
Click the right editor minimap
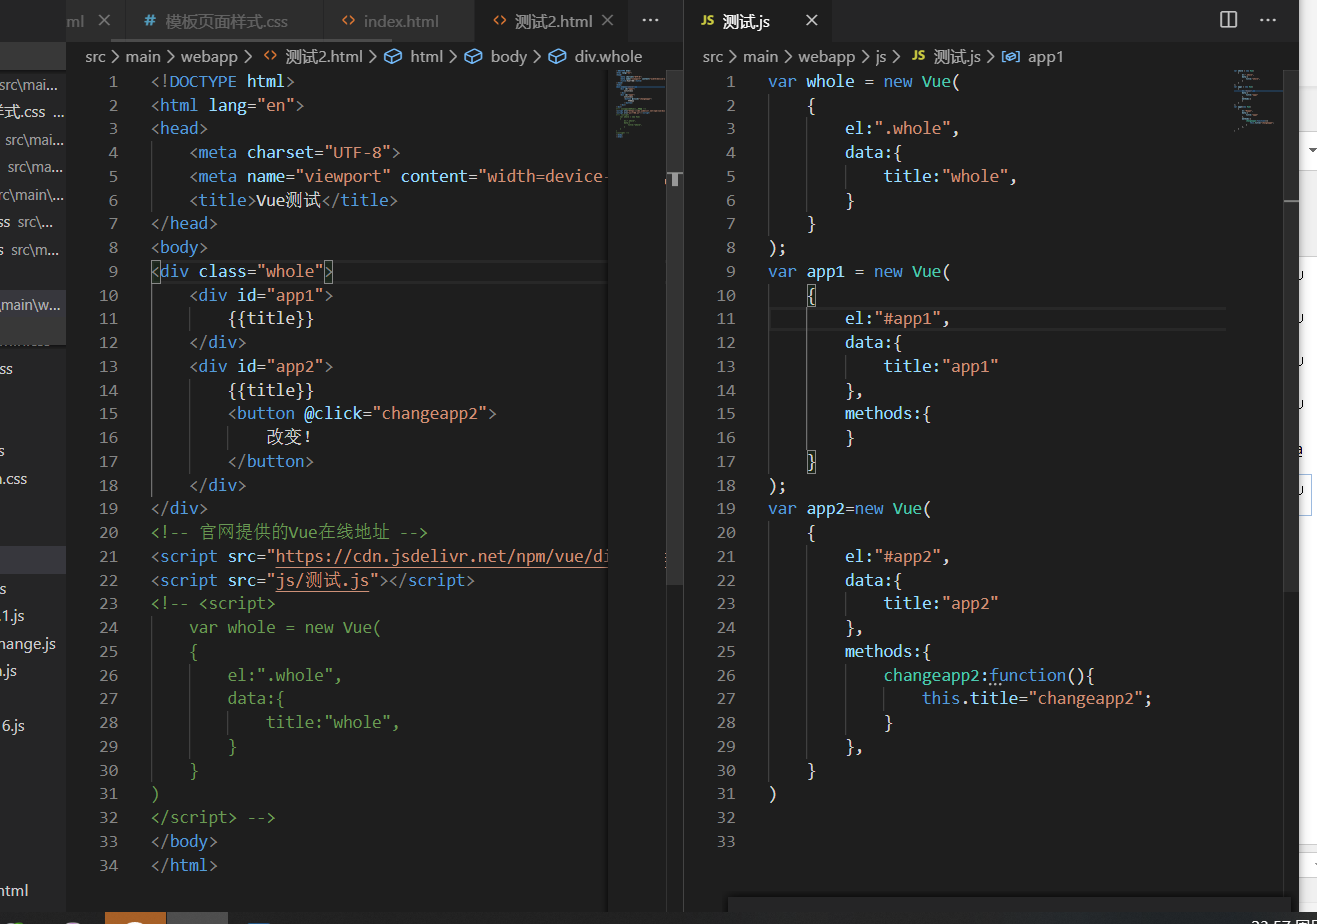1258,100
